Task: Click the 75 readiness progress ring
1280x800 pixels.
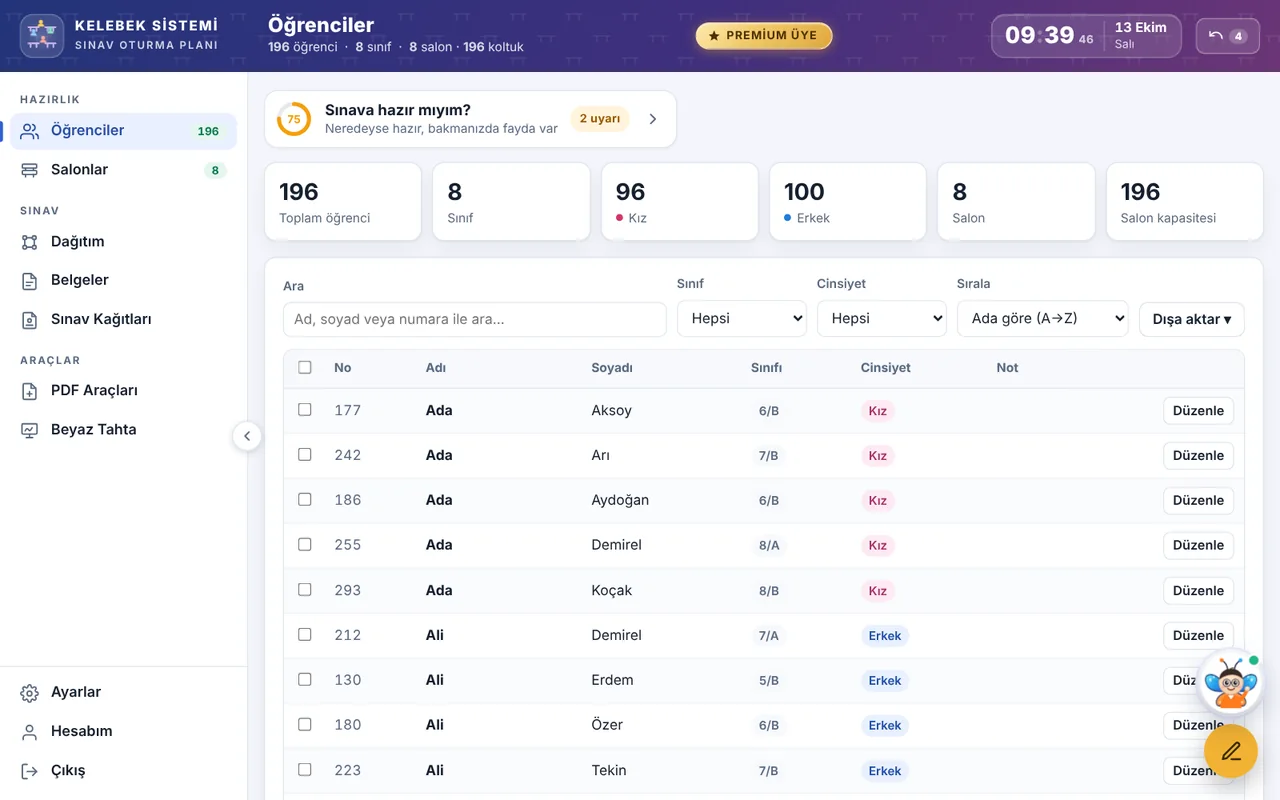Action: (294, 119)
